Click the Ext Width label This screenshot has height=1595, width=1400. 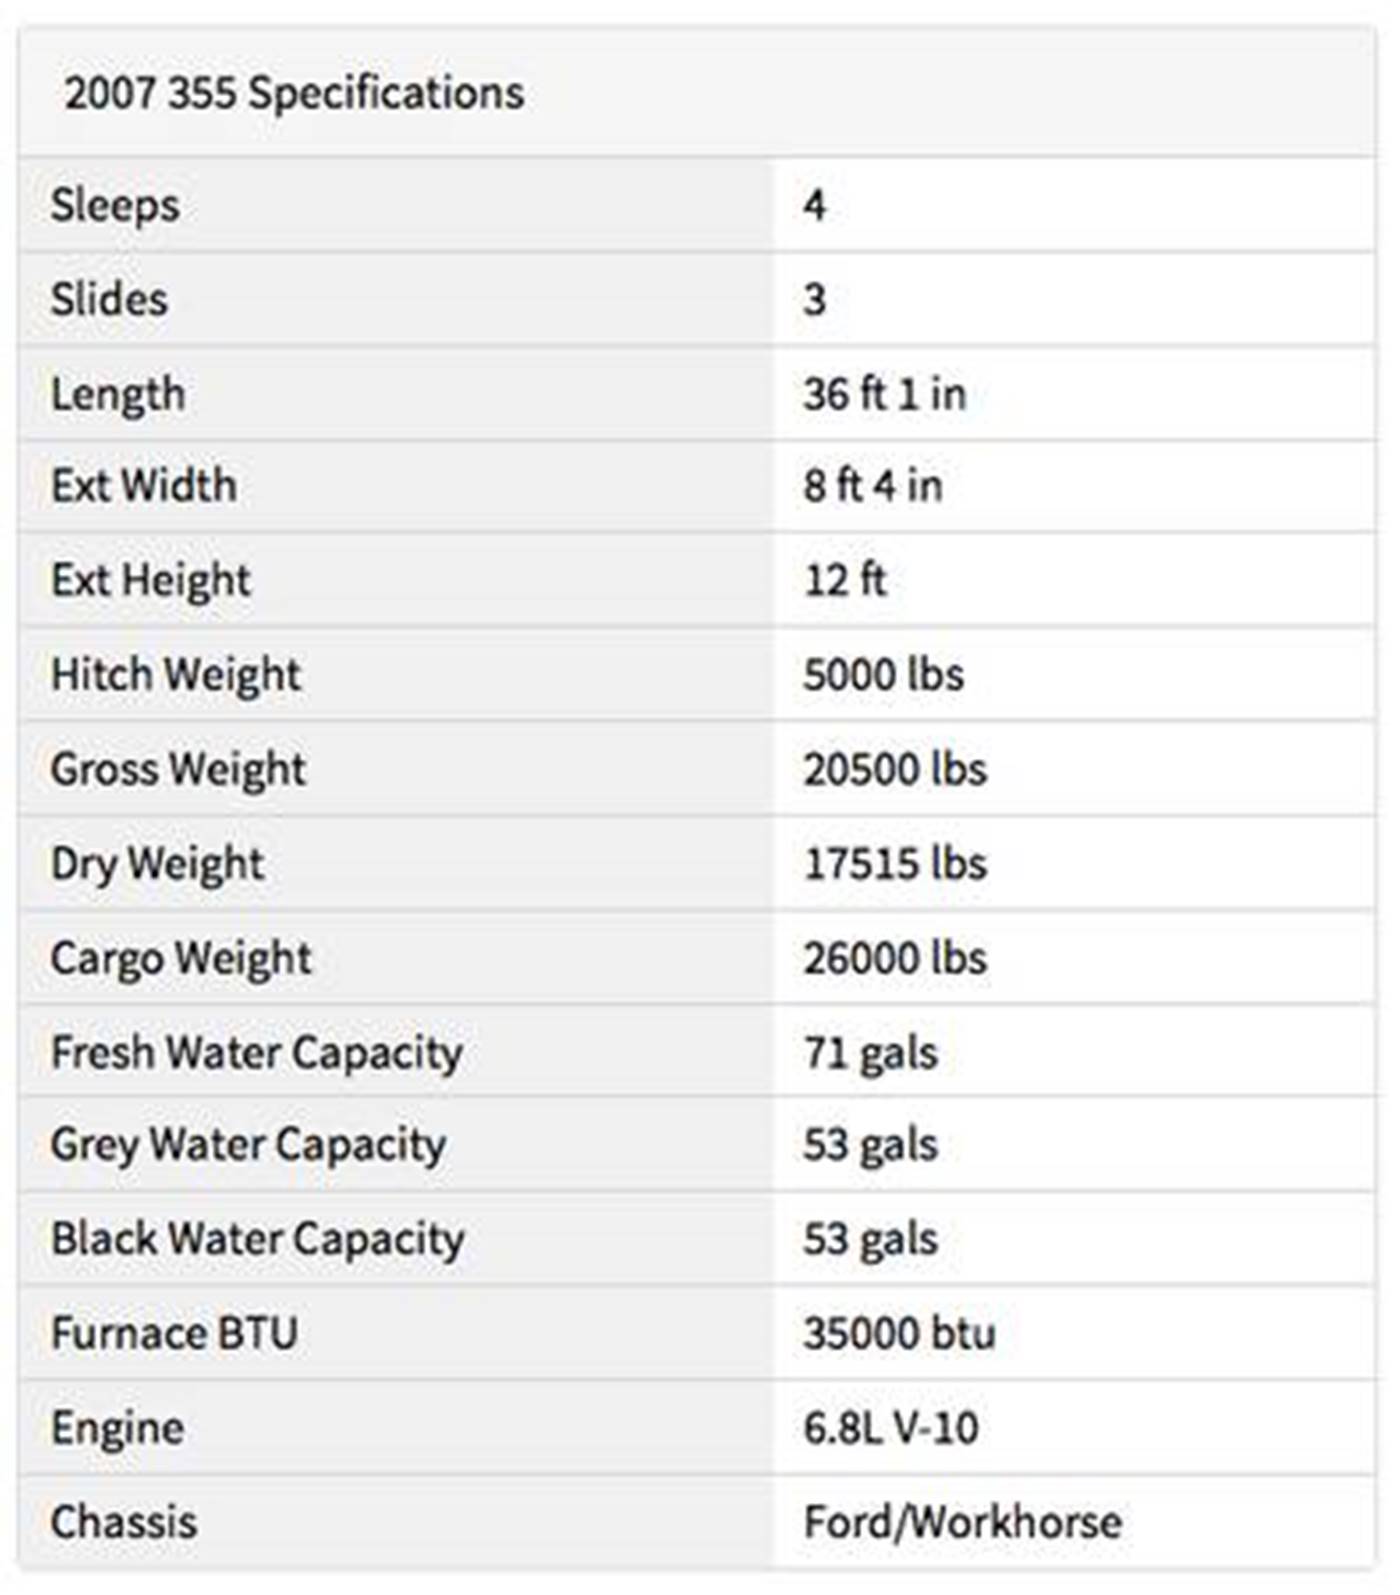pos(144,486)
